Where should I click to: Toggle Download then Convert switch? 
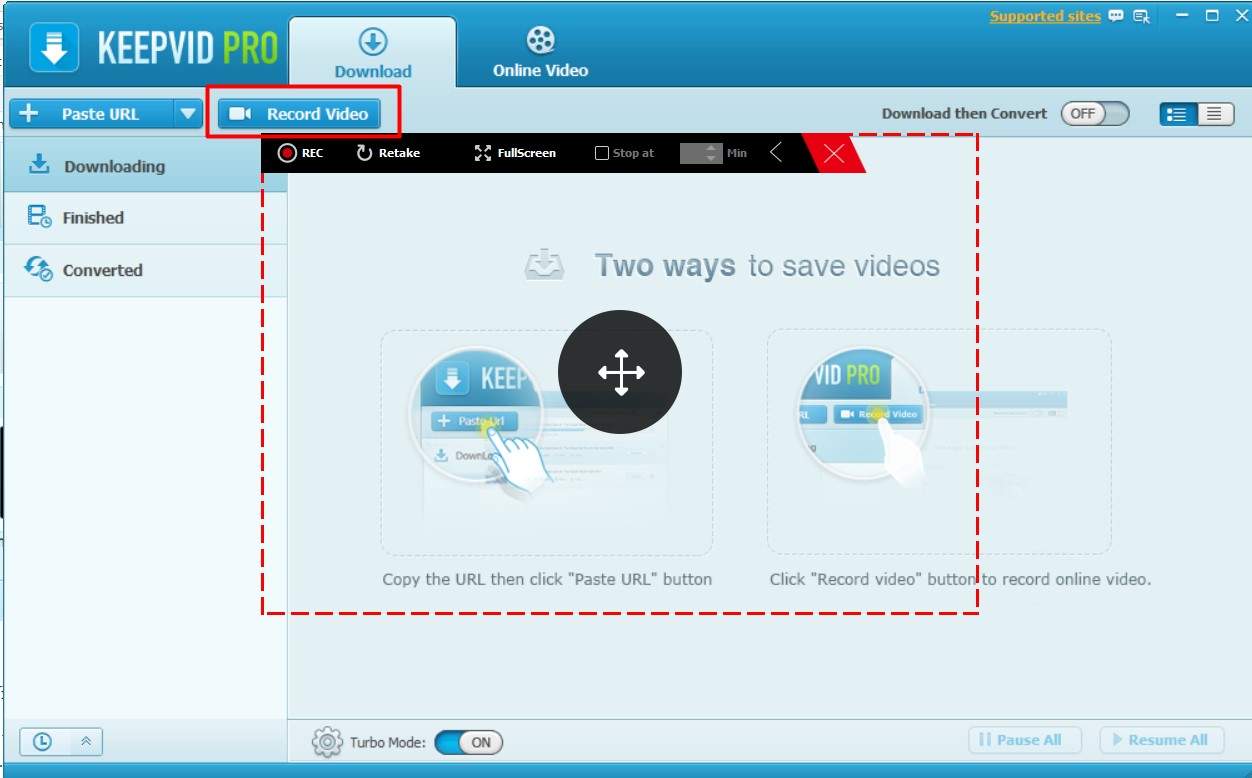1095,114
